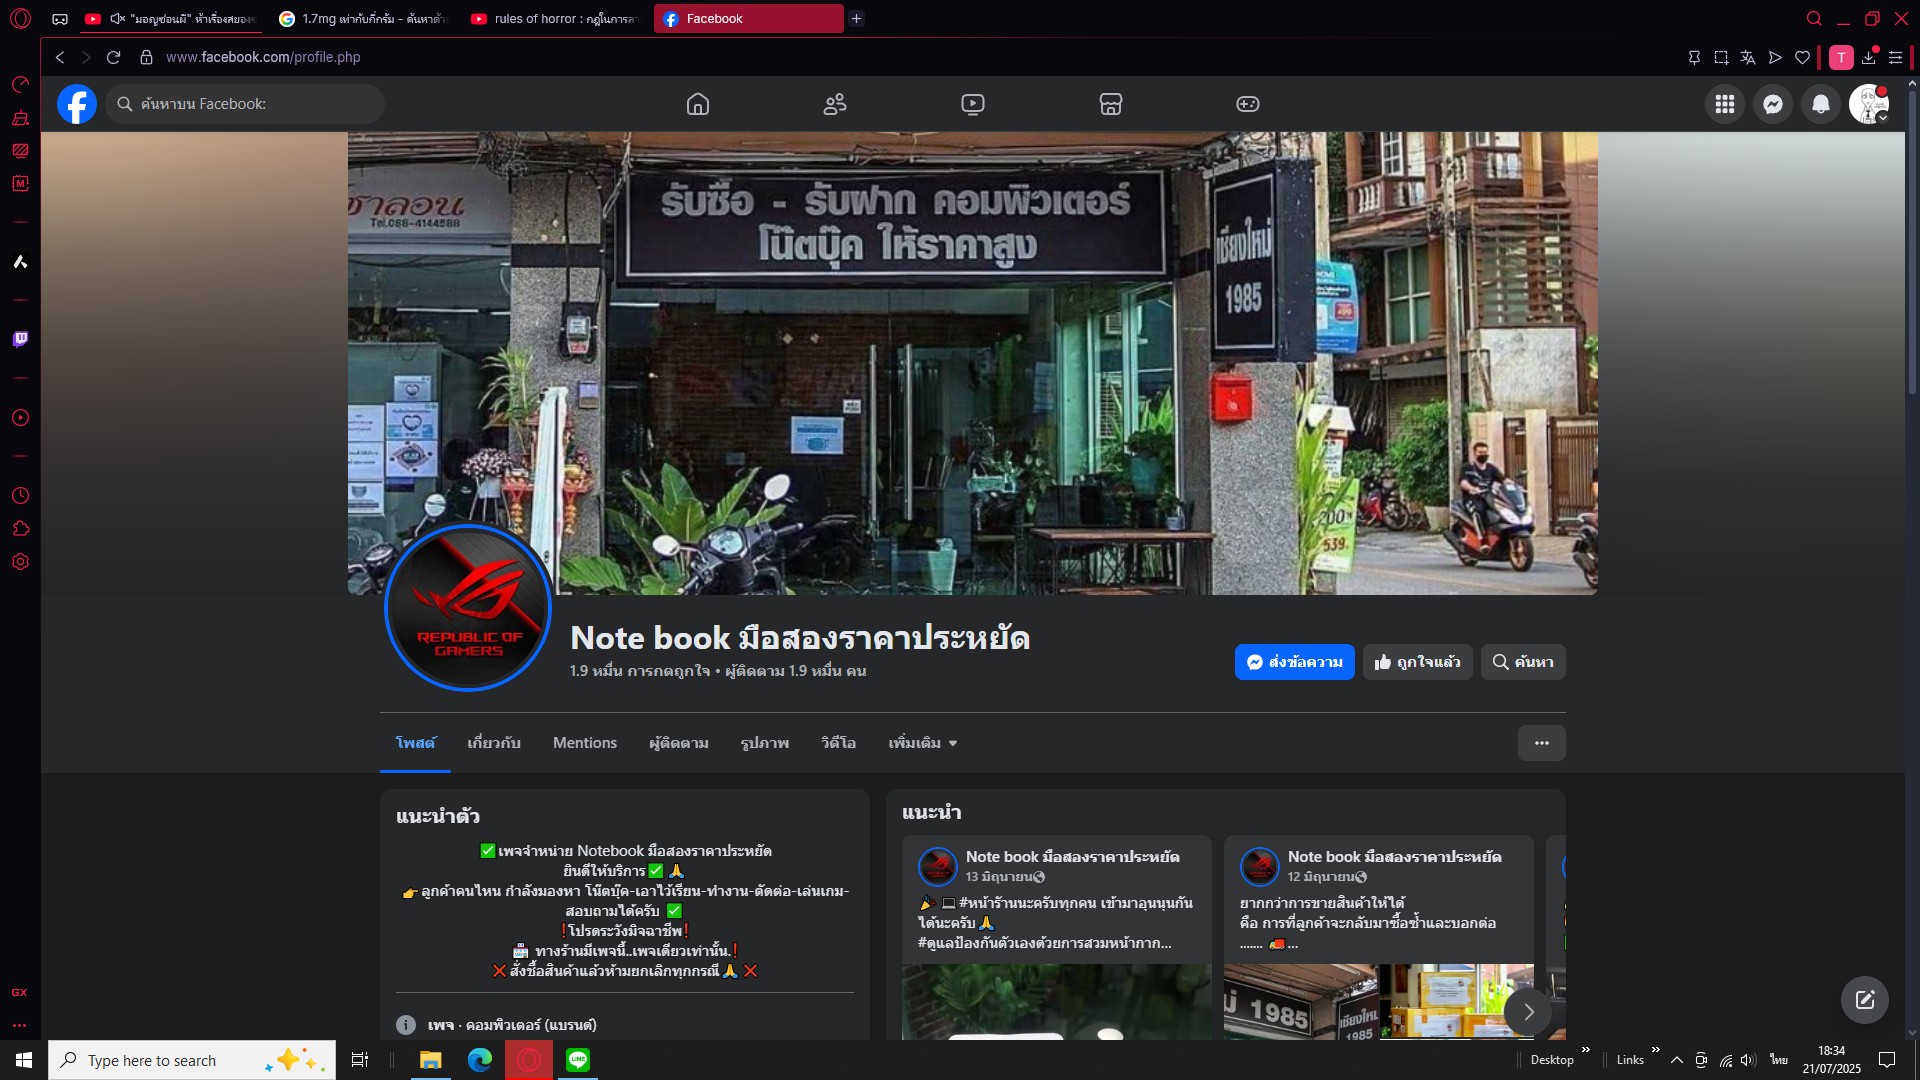The image size is (1920, 1080).
Task: Open File Explorer from the taskbar
Action: [x=431, y=1060]
